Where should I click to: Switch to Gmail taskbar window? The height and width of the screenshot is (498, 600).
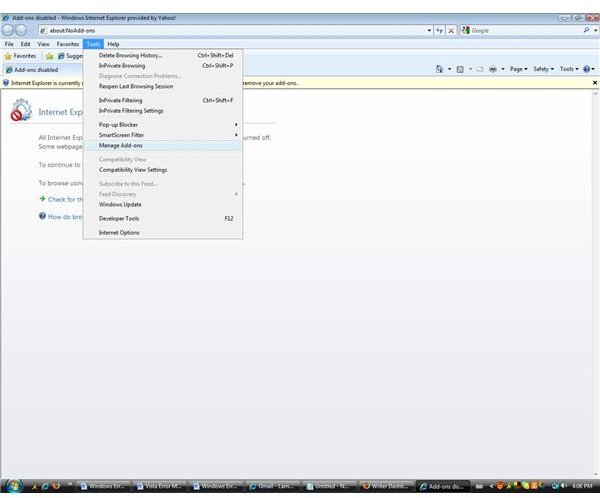tap(273, 486)
